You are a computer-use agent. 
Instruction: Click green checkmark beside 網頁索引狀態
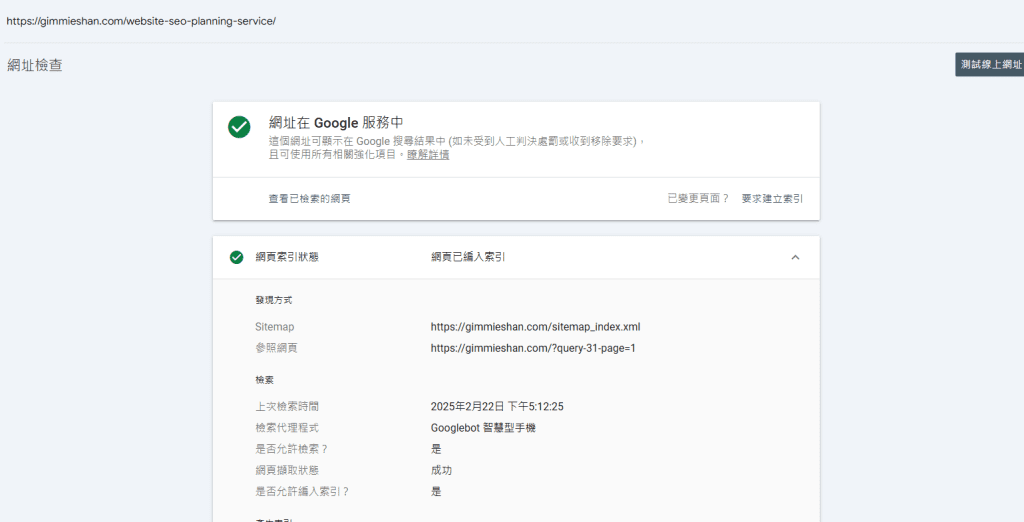click(x=236, y=257)
